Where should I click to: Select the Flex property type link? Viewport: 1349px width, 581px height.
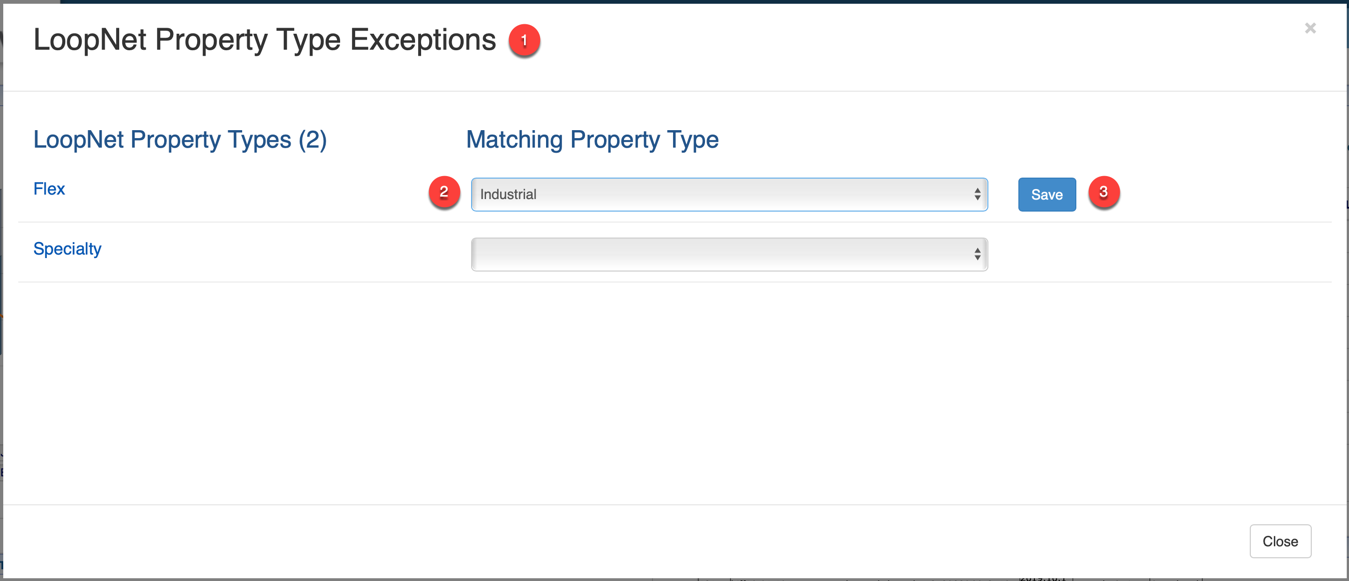tap(49, 189)
